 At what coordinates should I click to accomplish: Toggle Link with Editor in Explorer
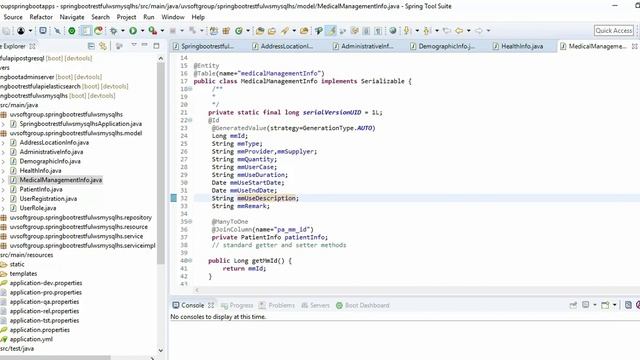click(103, 46)
